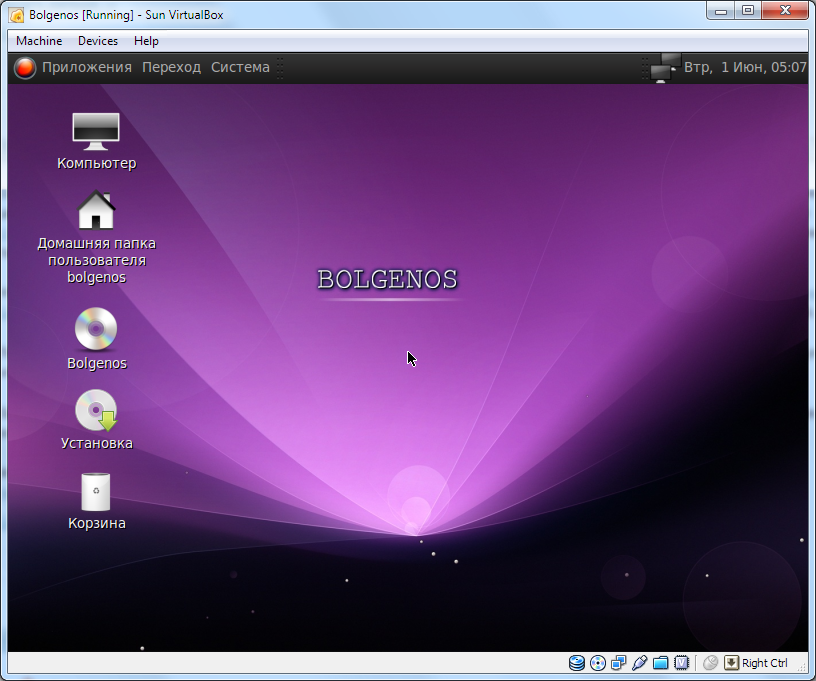The width and height of the screenshot is (816, 681).
Task: Open the Devices menu
Action: (x=98, y=41)
